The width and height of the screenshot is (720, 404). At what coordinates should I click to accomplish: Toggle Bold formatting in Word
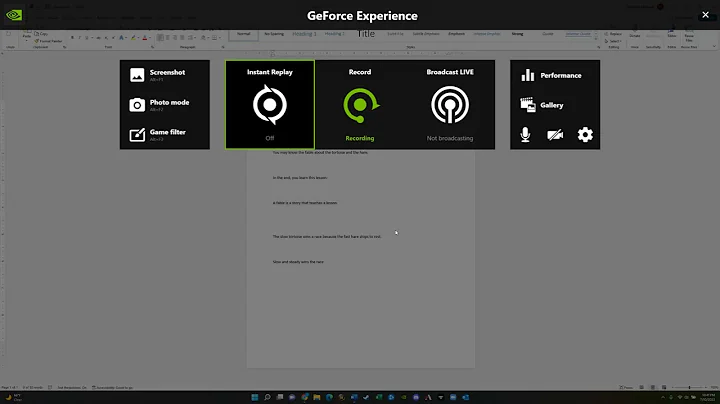click(x=72, y=38)
